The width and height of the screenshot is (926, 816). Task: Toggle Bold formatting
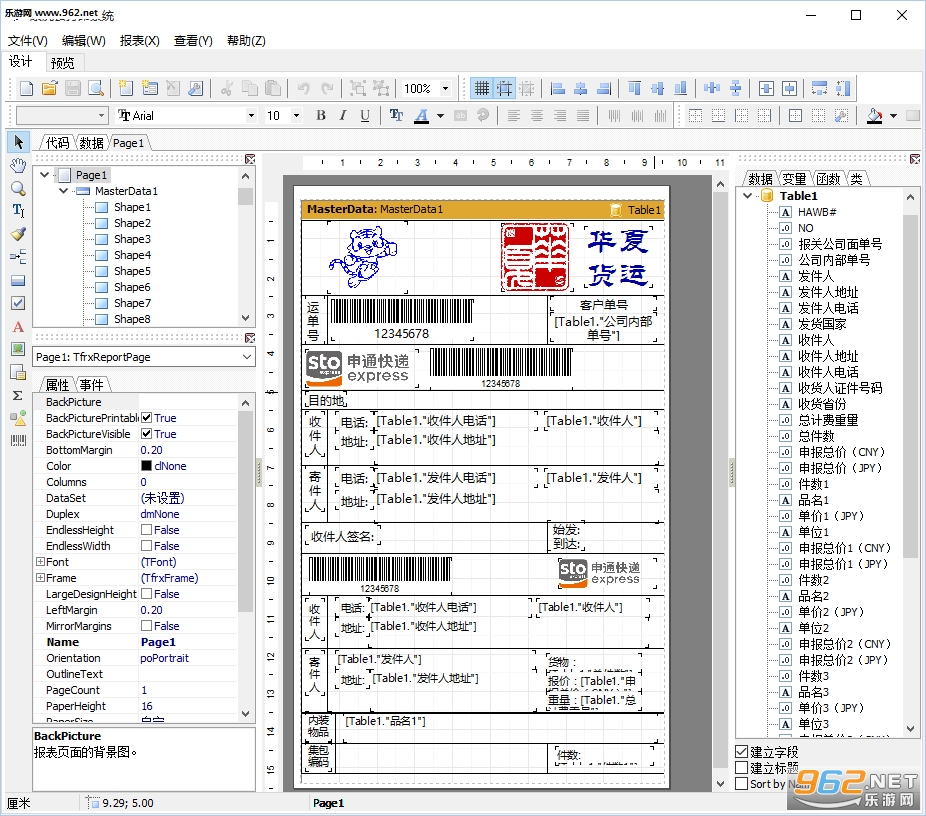point(321,116)
